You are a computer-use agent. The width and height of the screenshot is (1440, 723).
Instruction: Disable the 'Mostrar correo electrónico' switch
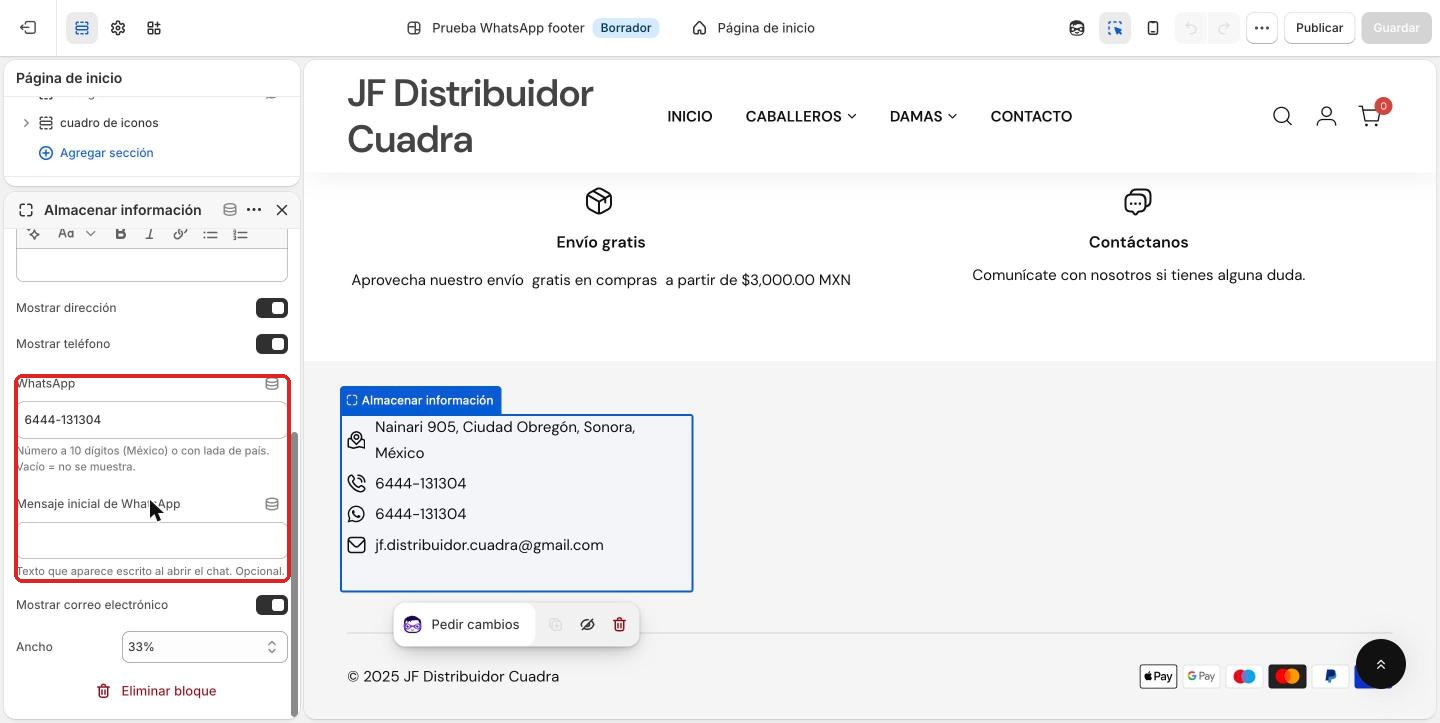272,605
